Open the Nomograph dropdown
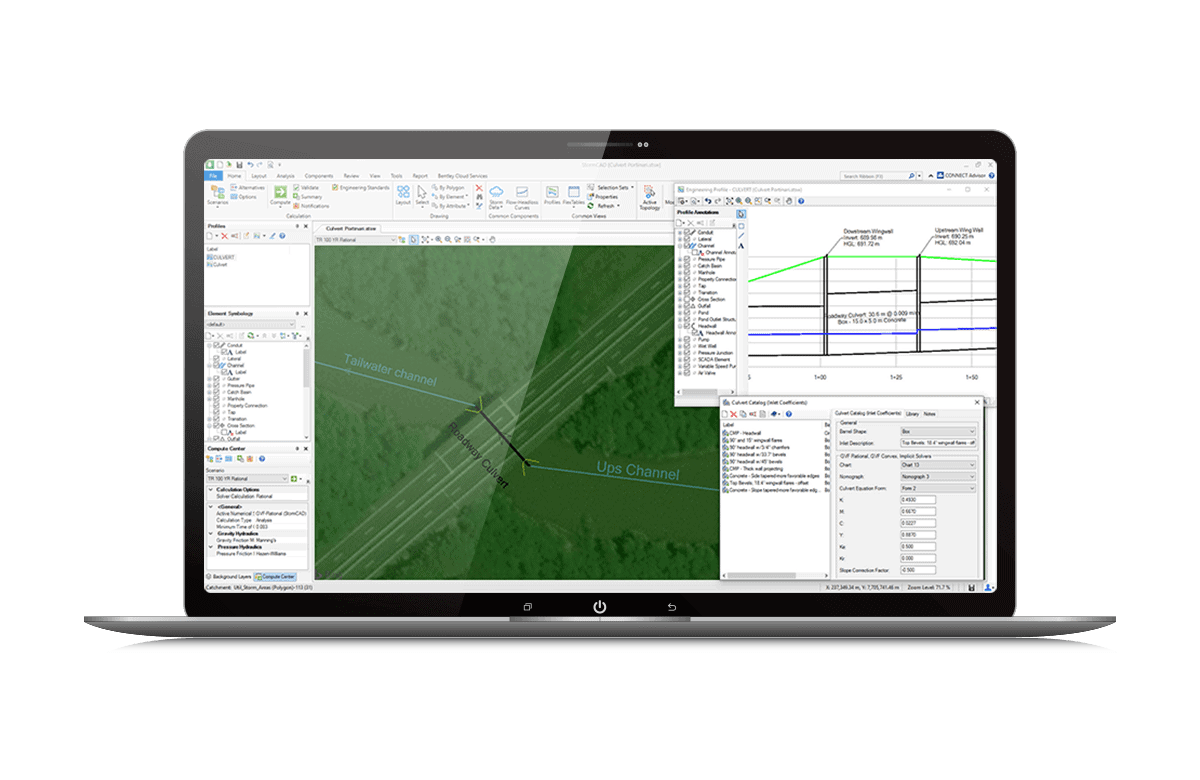This screenshot has height=780, width=1200. pyautogui.click(x=937, y=476)
